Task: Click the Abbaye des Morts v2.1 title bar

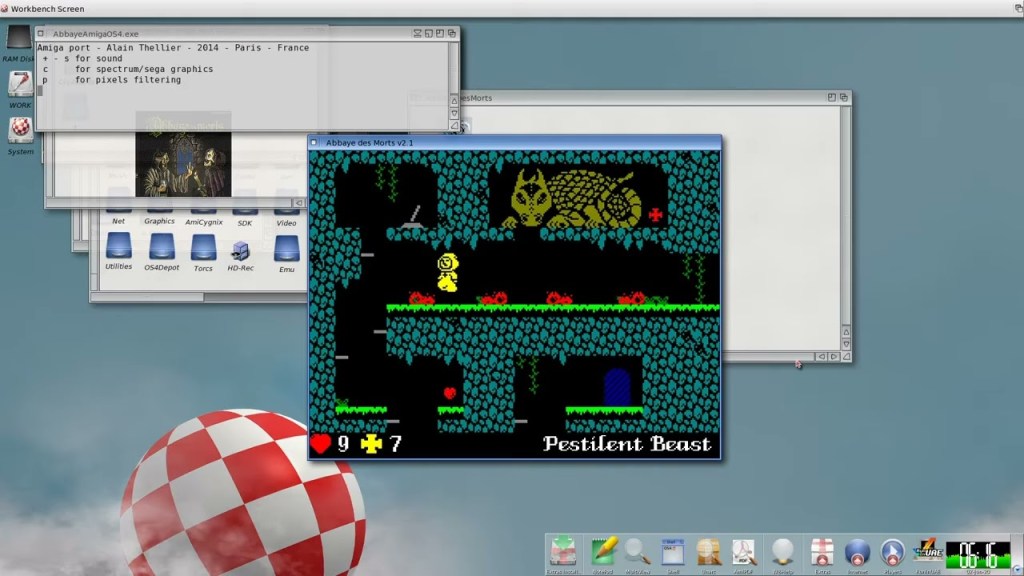Action: [500, 143]
